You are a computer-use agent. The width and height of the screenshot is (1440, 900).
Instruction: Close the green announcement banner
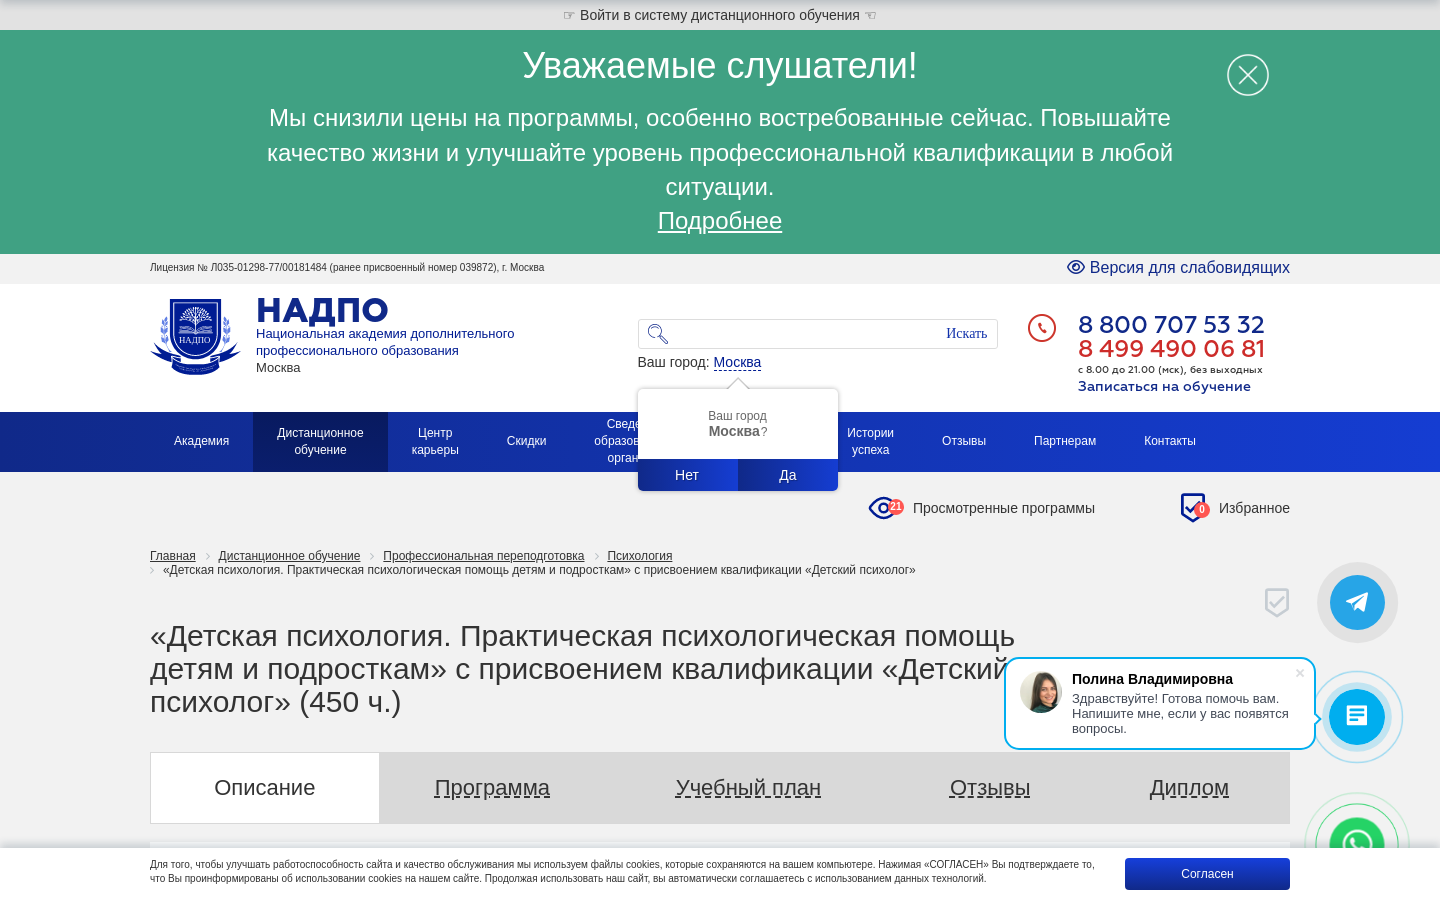1248,75
